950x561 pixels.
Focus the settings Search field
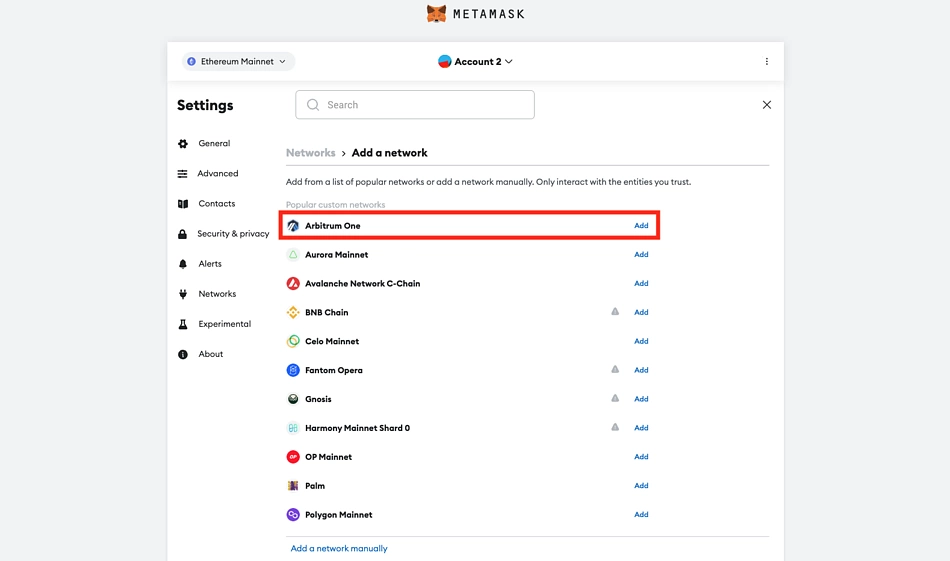[x=415, y=105]
